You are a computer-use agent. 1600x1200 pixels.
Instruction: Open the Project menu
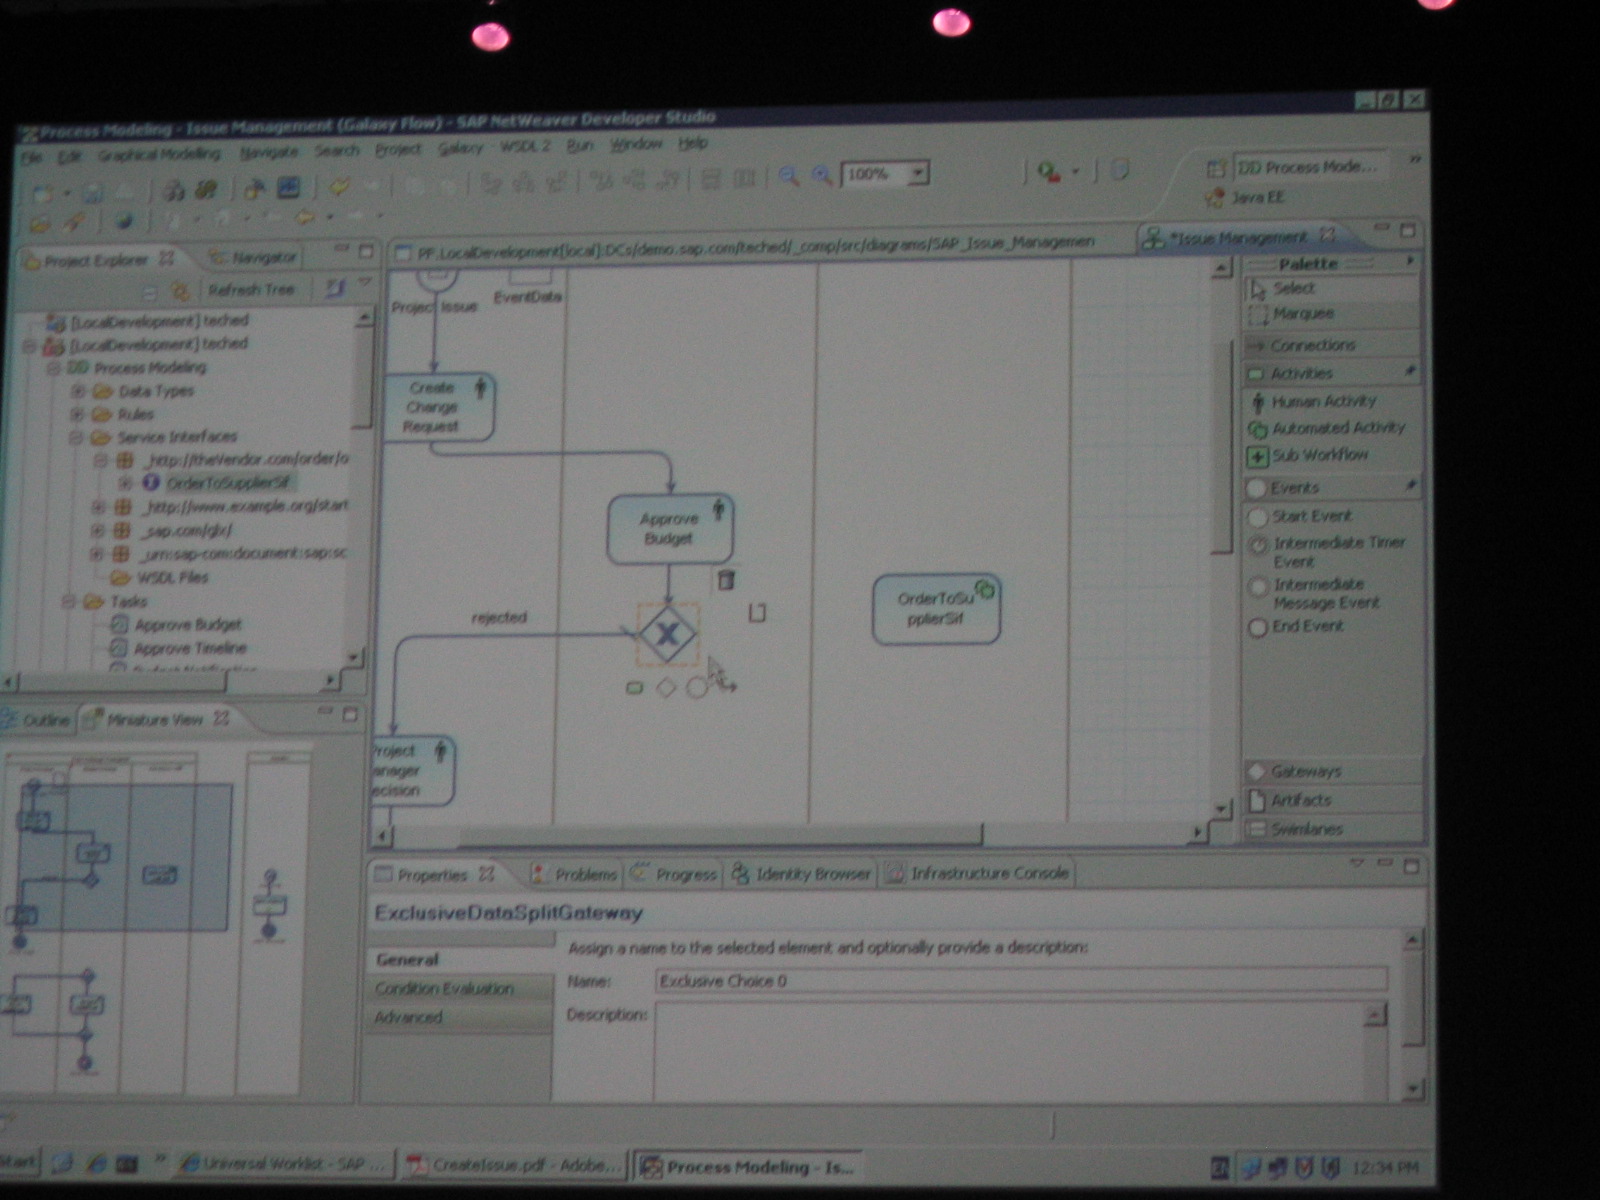pos(398,149)
